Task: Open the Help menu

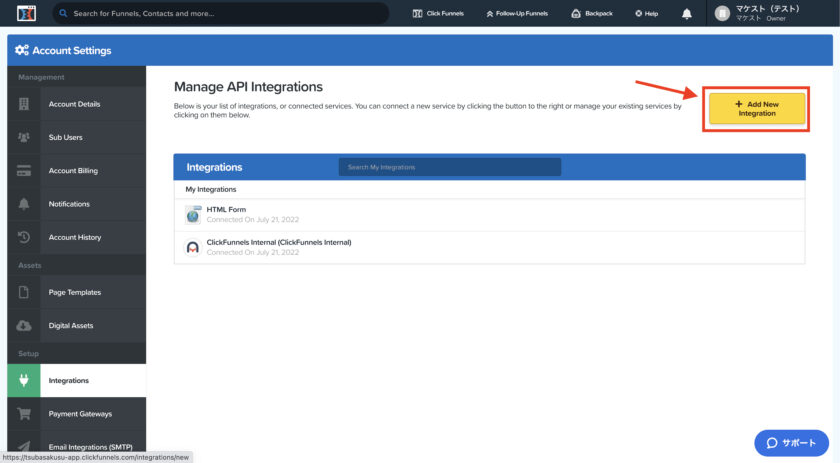Action: (x=647, y=13)
